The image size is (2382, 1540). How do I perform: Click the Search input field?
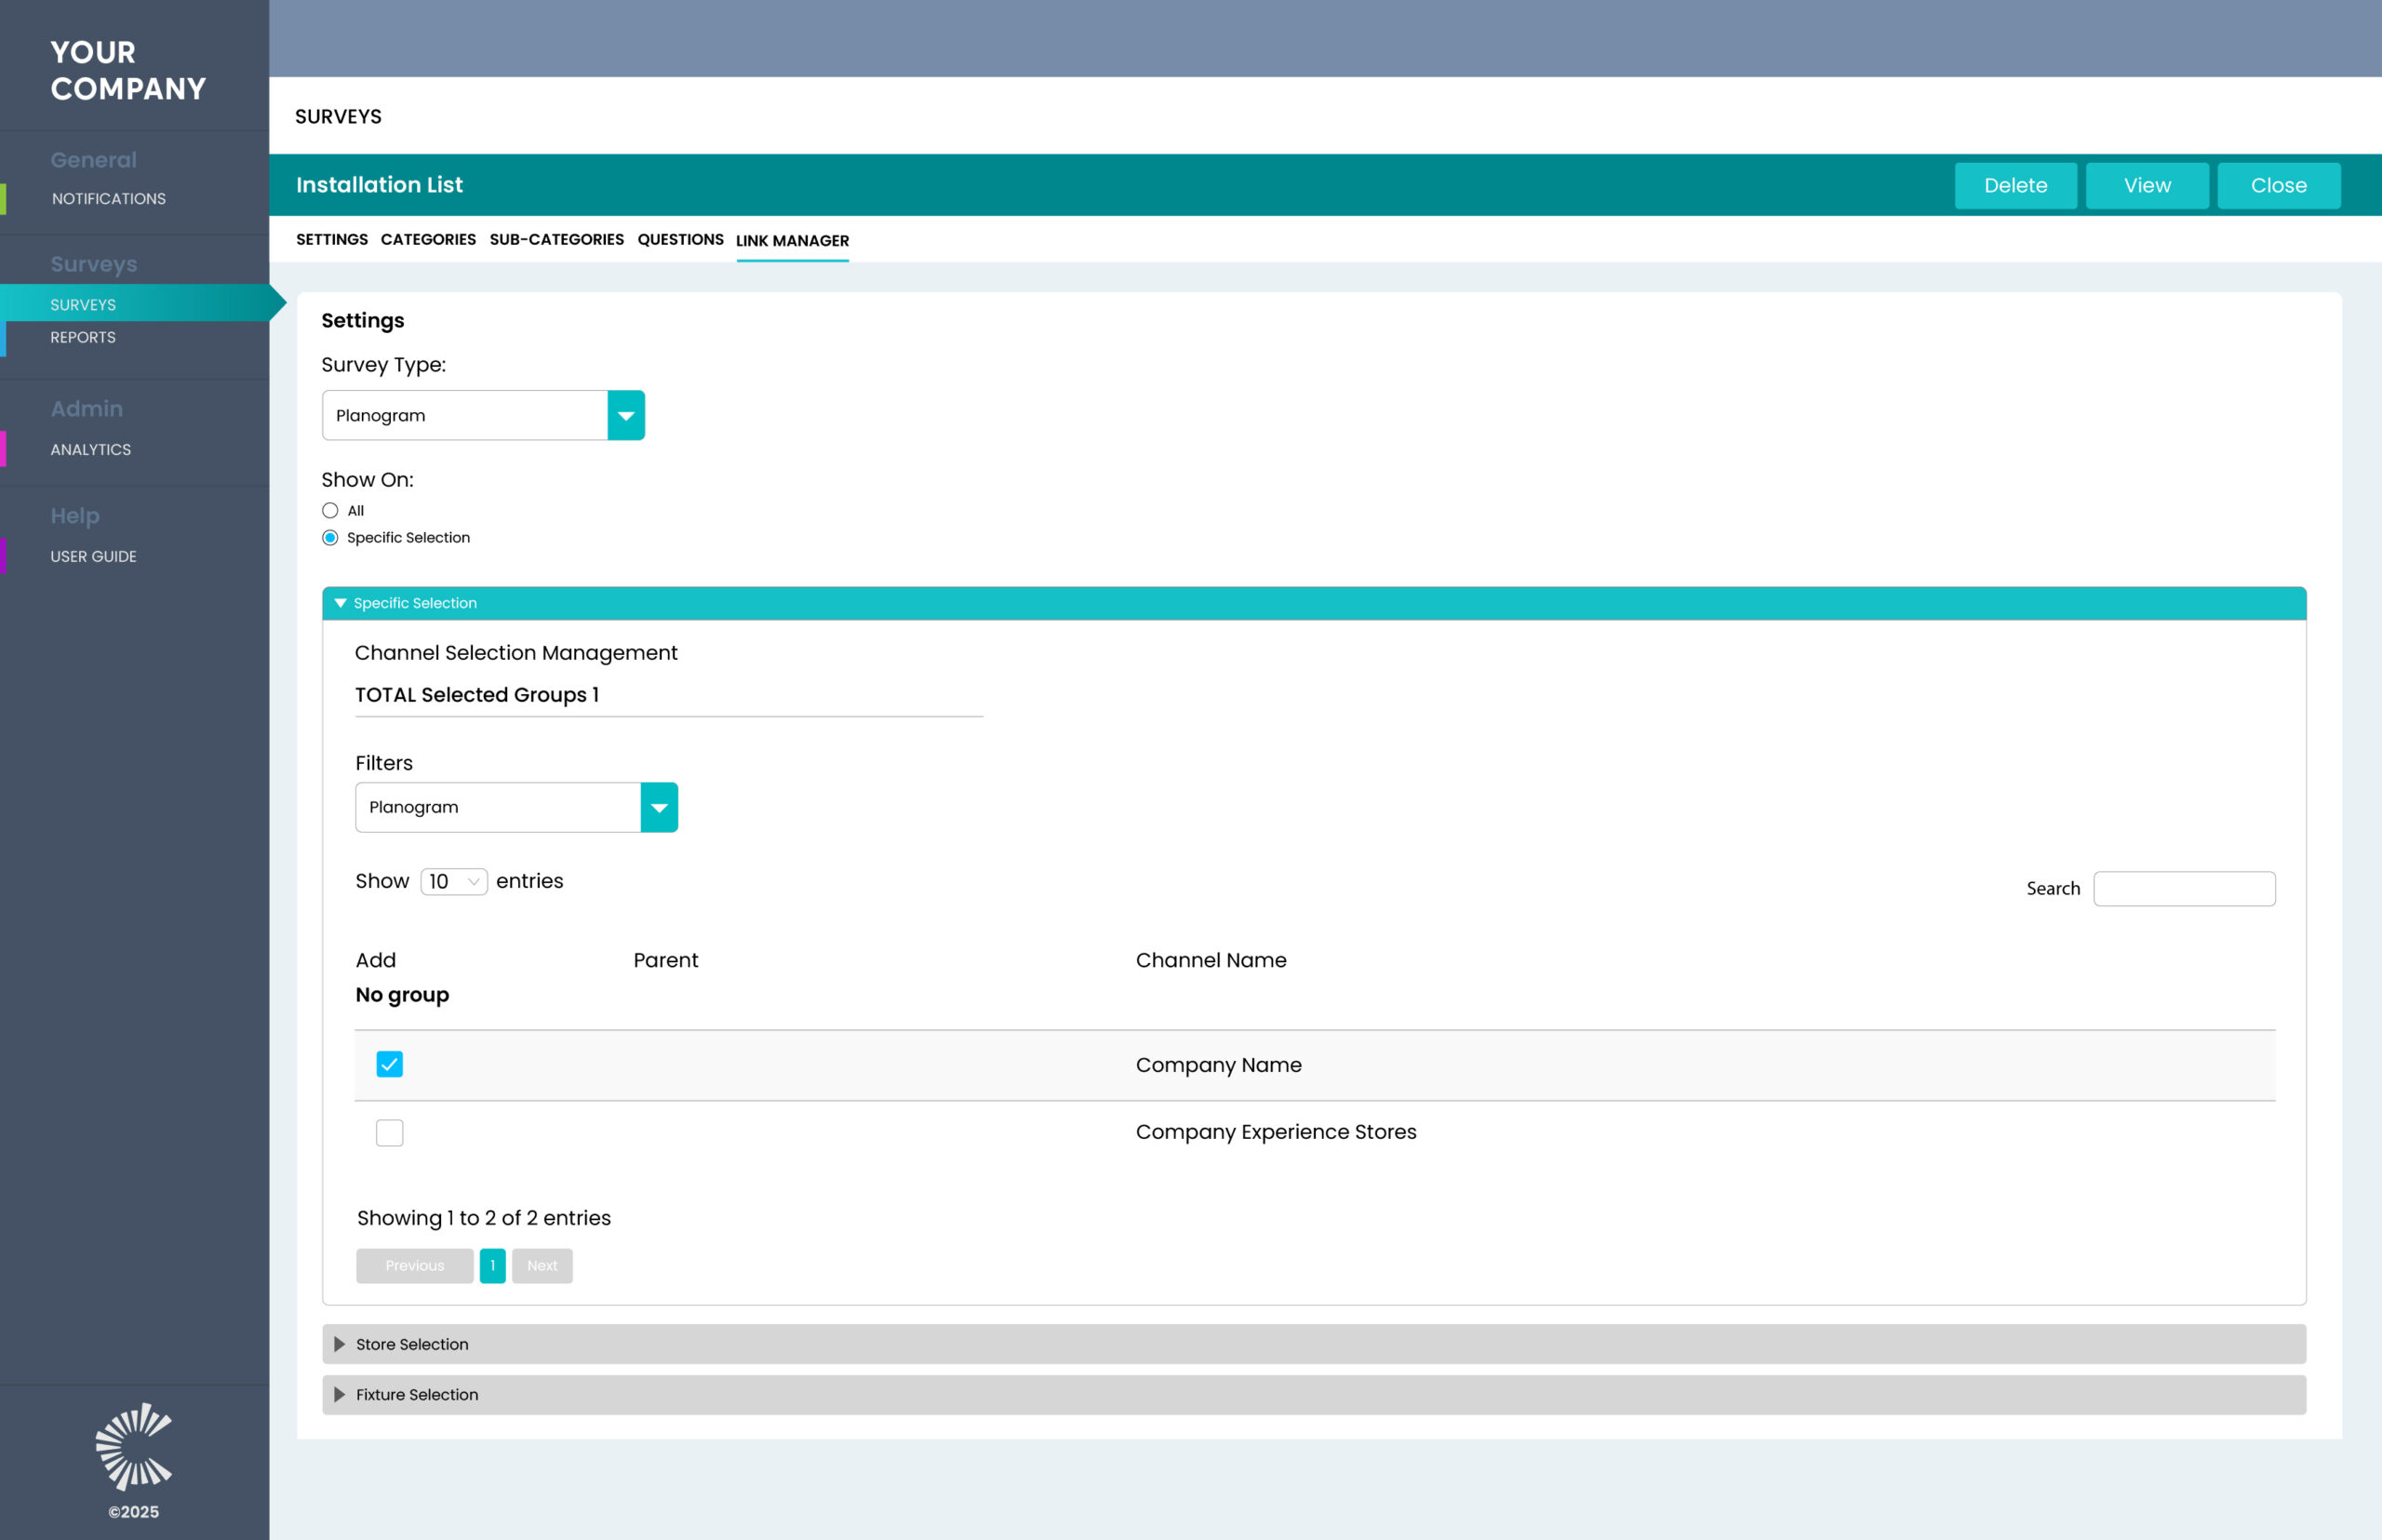[x=2185, y=889]
